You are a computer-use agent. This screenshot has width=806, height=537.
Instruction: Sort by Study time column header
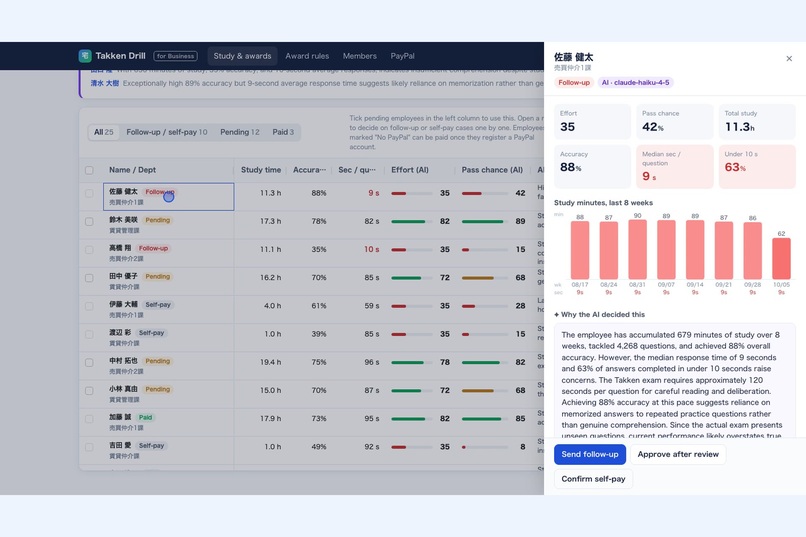tap(261, 170)
